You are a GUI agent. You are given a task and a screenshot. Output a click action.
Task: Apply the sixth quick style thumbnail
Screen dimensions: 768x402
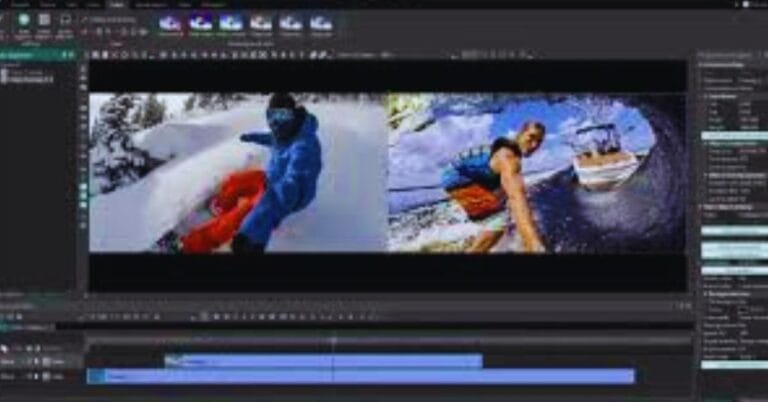click(321, 24)
